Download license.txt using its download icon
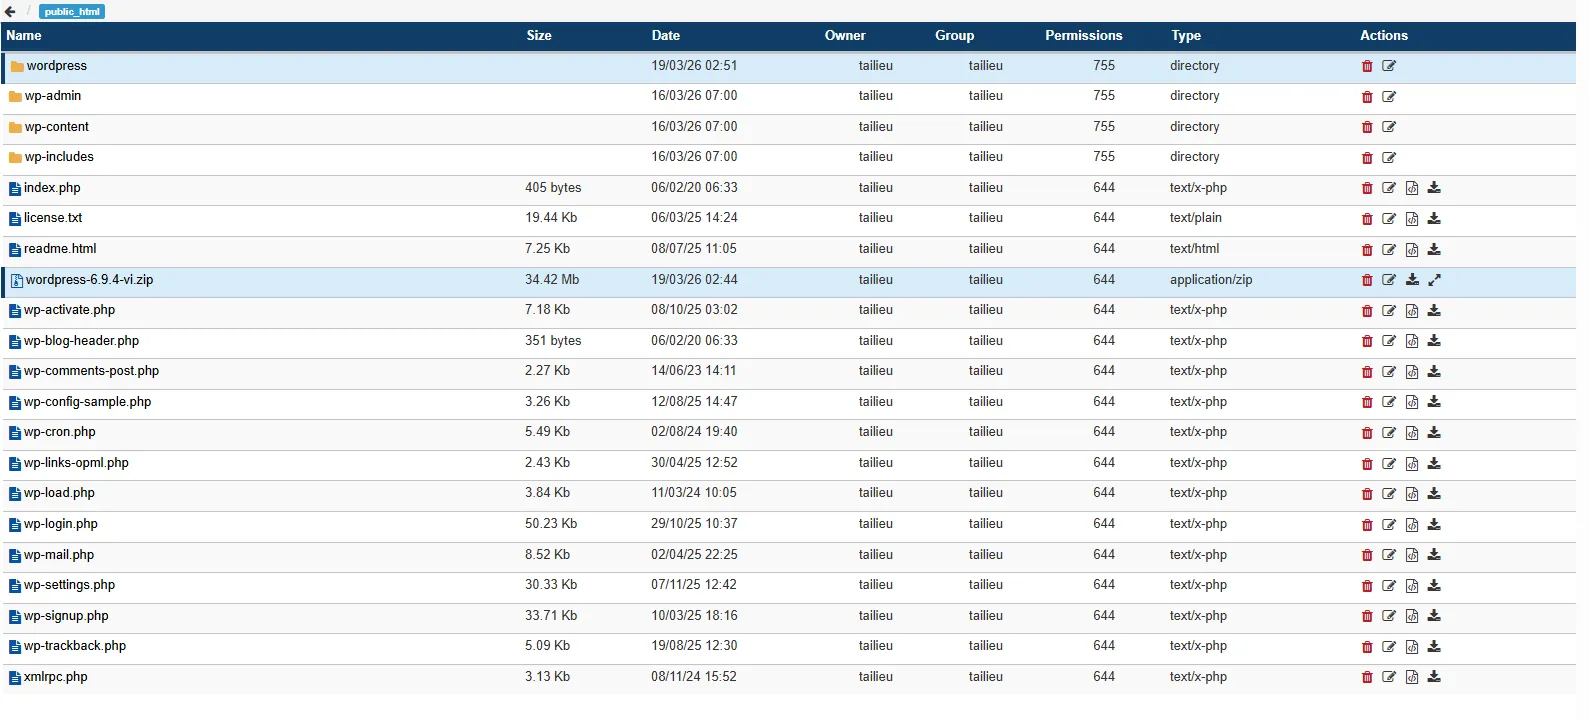Screen dimensions: 1589x720 (1434, 219)
